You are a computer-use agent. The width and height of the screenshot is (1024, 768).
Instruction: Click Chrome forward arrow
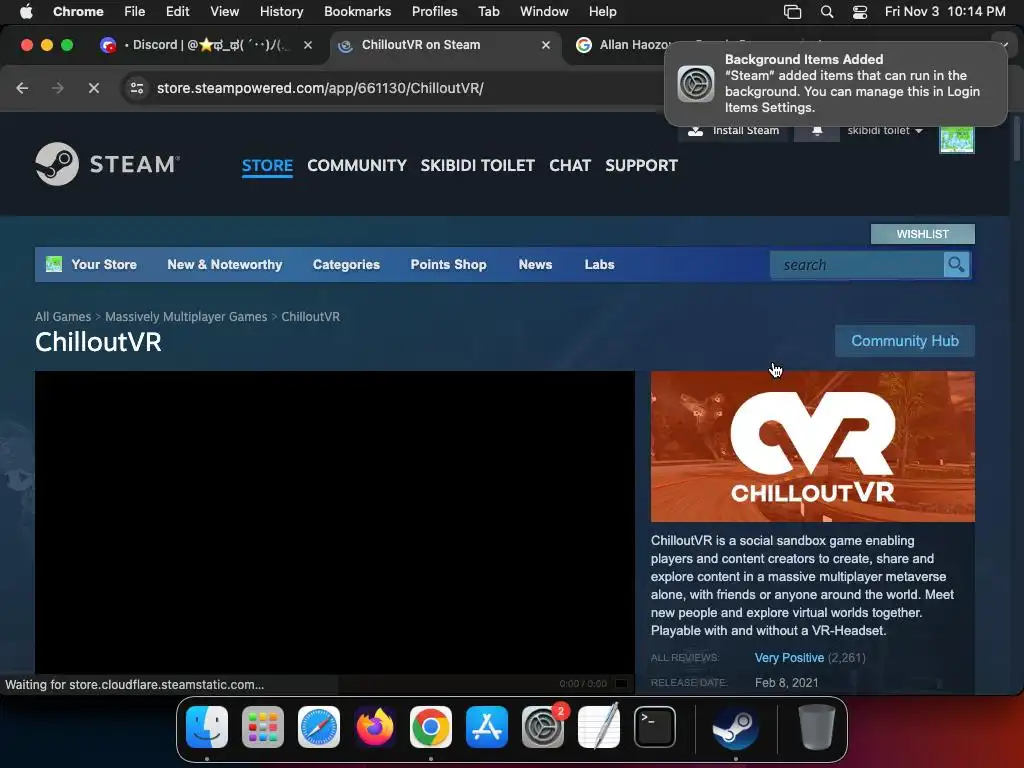58,88
